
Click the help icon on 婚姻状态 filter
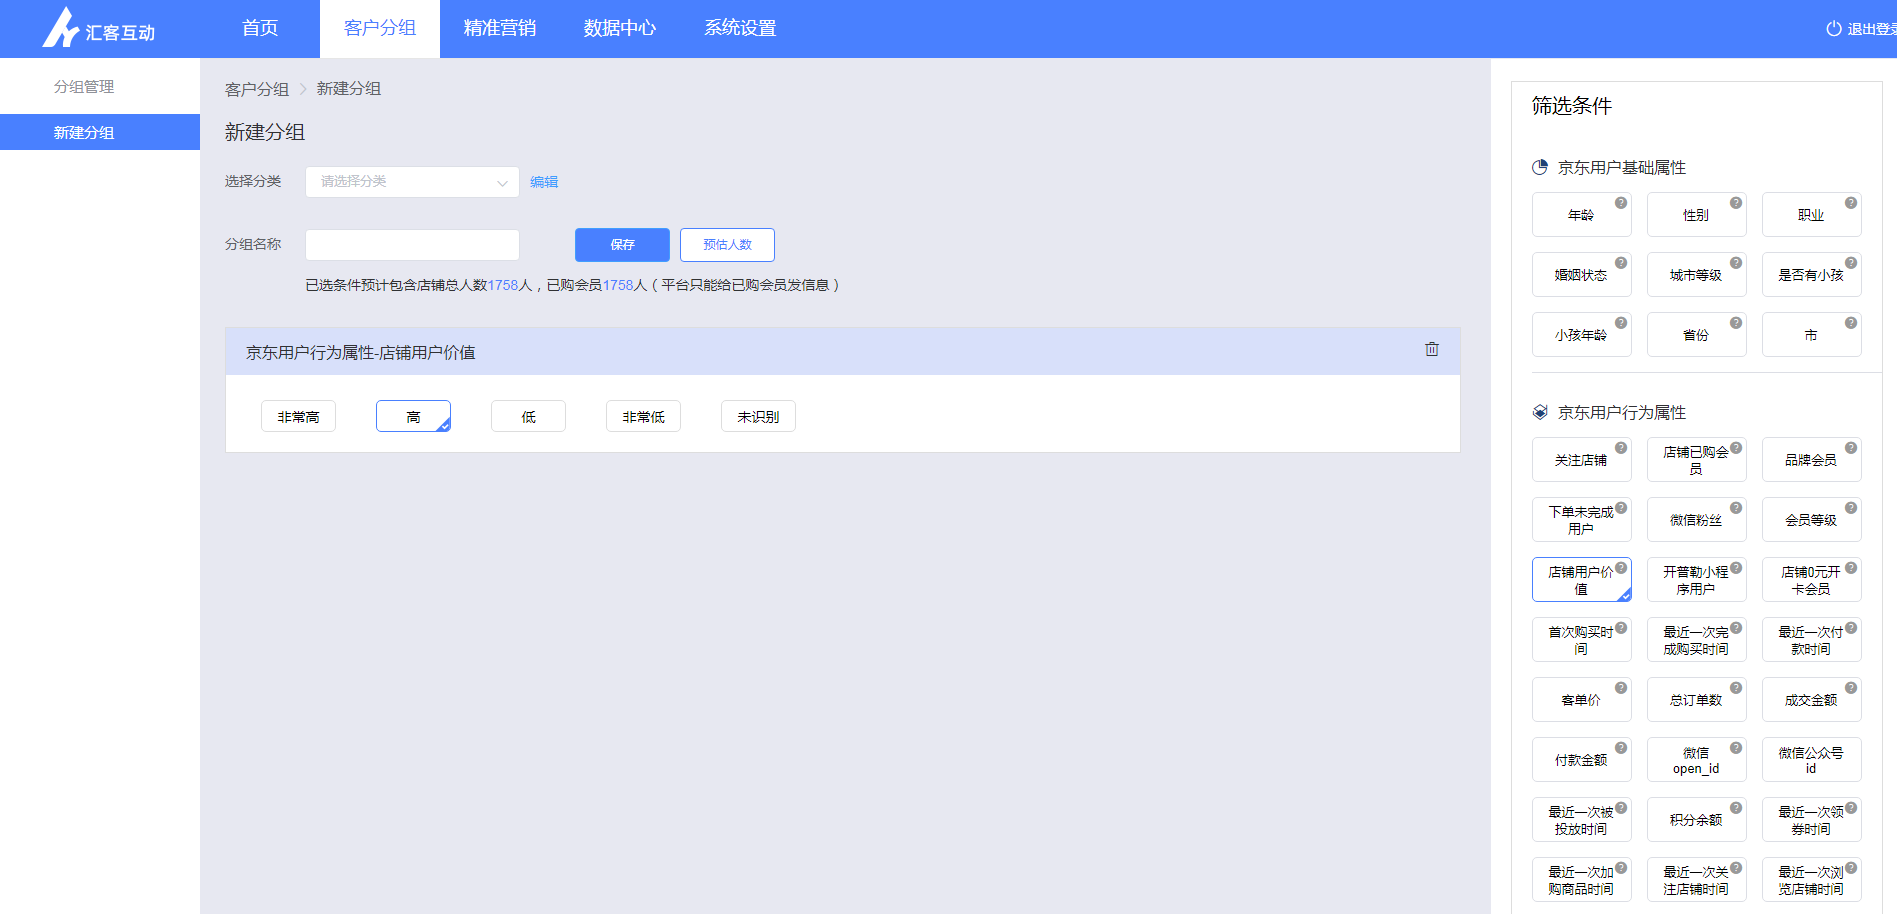click(x=1621, y=263)
